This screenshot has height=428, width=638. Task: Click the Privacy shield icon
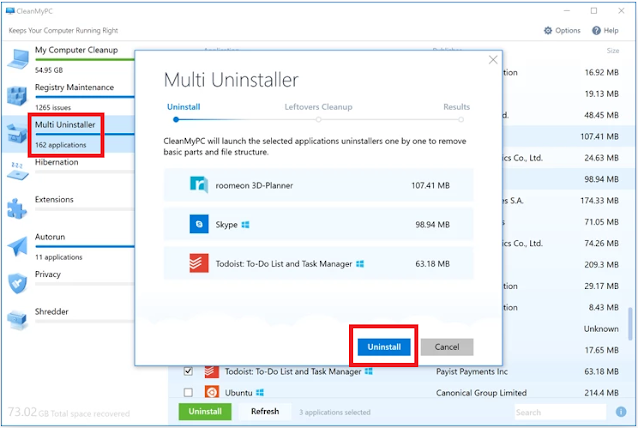pyautogui.click(x=17, y=283)
